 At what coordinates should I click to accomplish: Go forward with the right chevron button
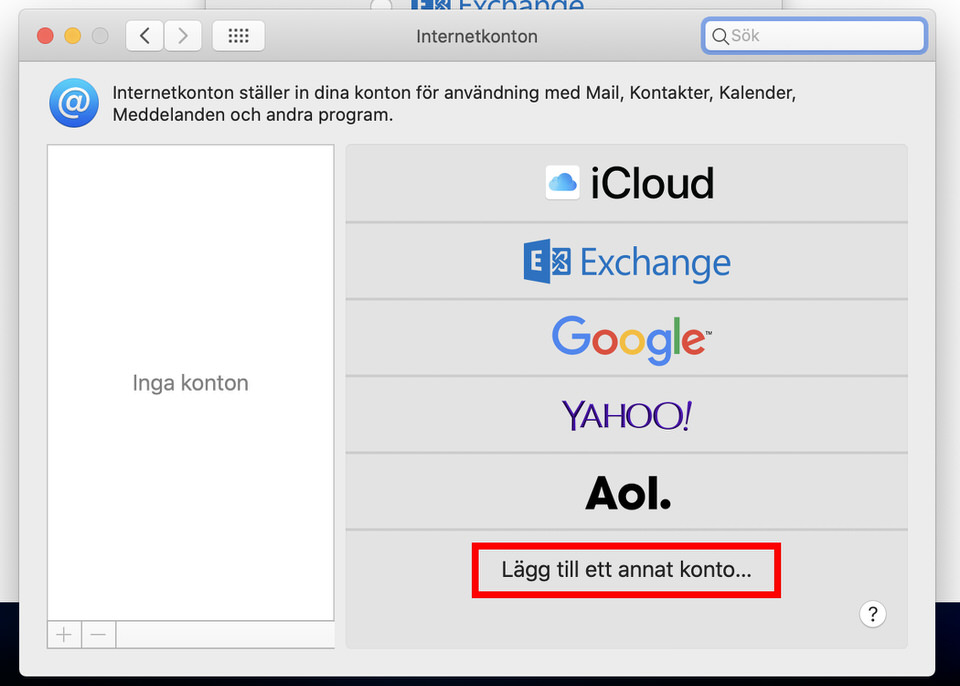(182, 36)
